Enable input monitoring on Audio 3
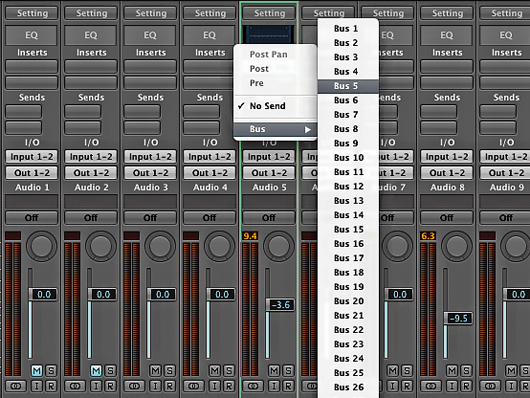The image size is (530, 398). point(155,386)
